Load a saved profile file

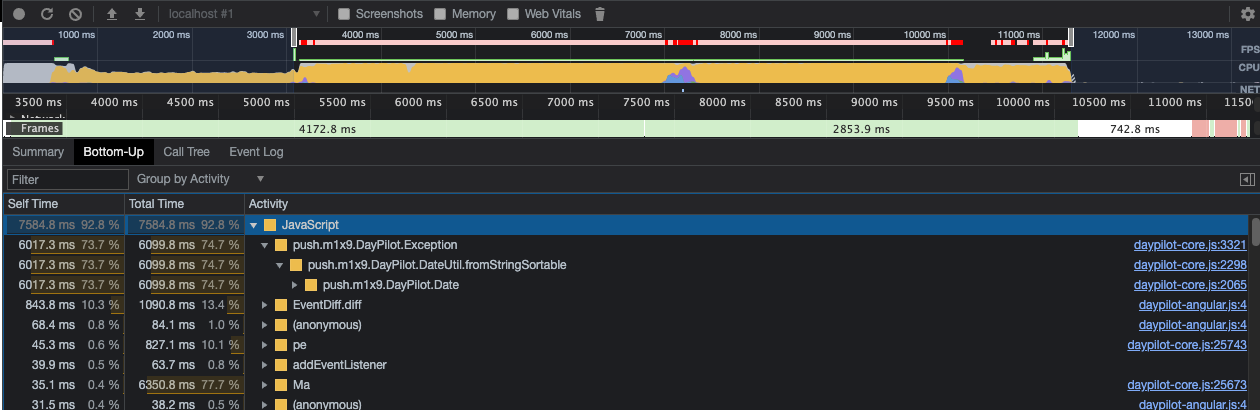click(x=111, y=14)
